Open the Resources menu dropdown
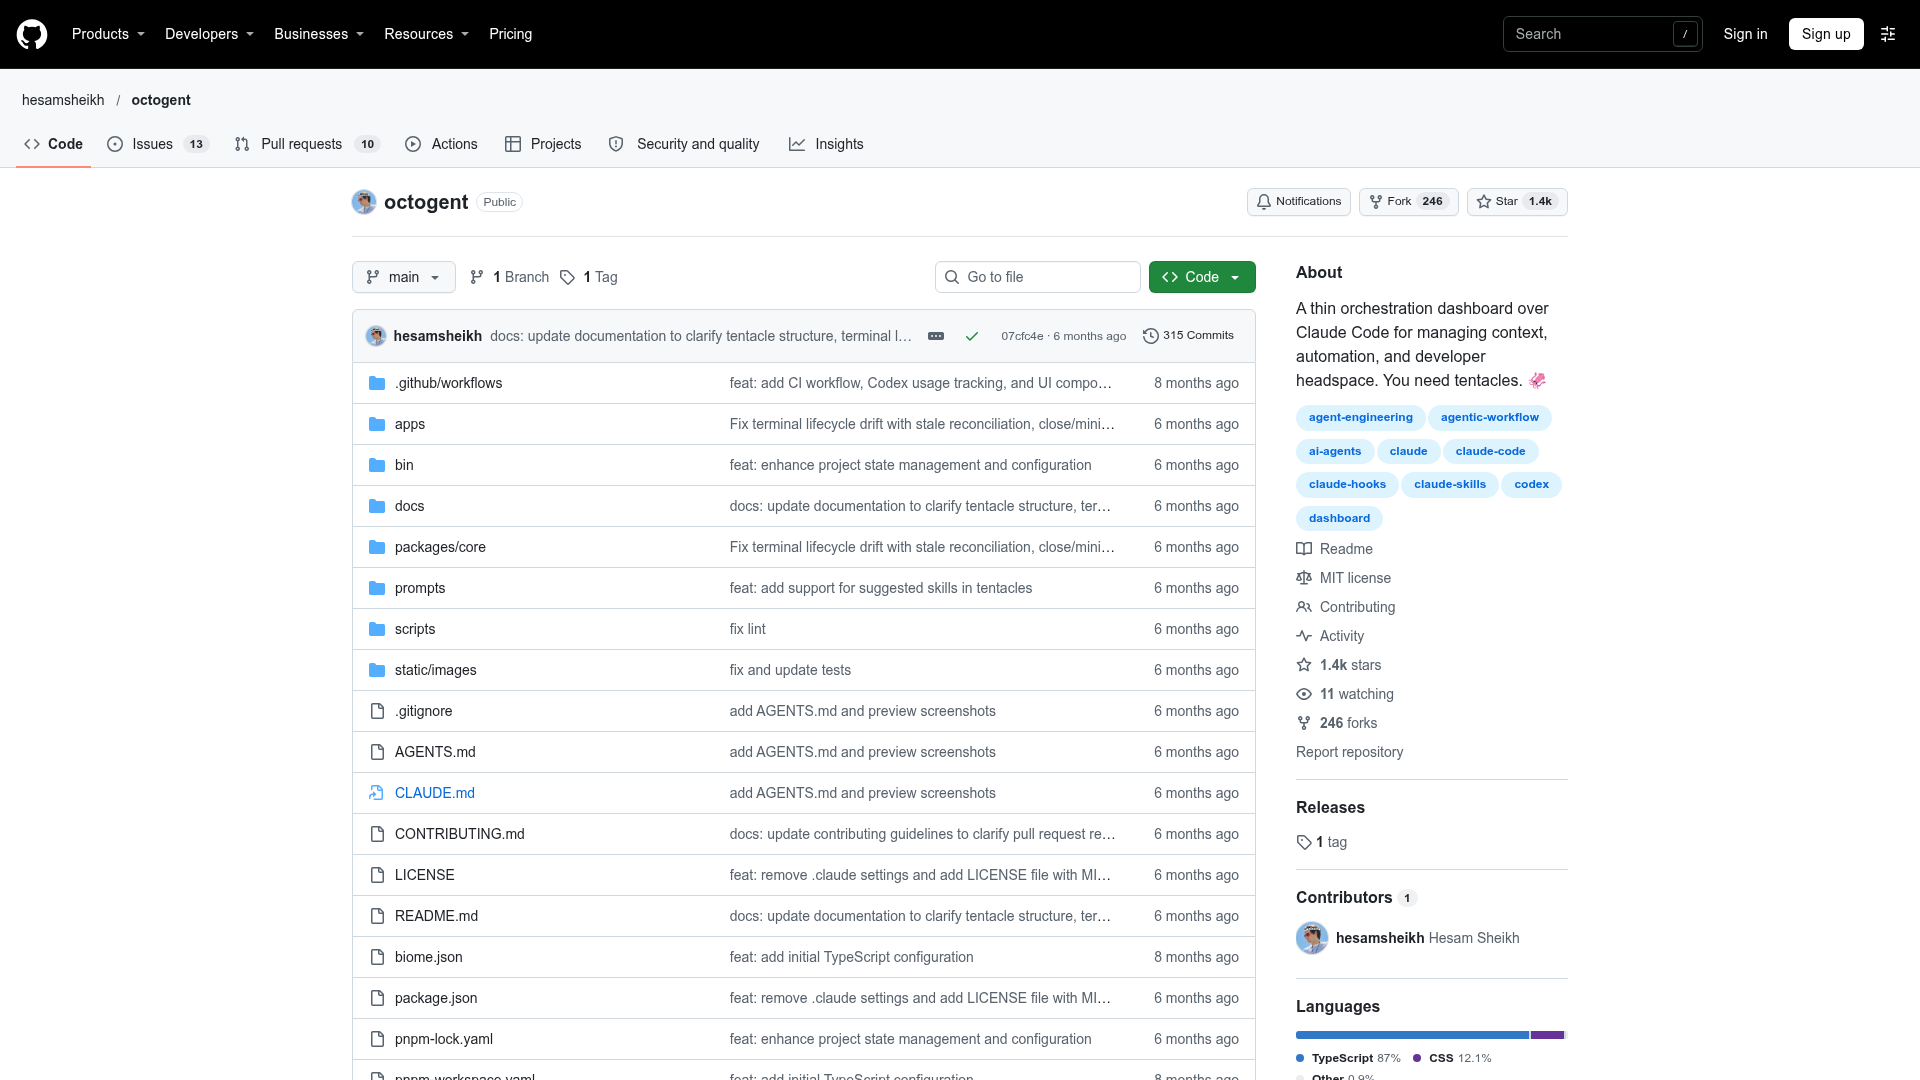The image size is (1920, 1080). click(x=426, y=34)
